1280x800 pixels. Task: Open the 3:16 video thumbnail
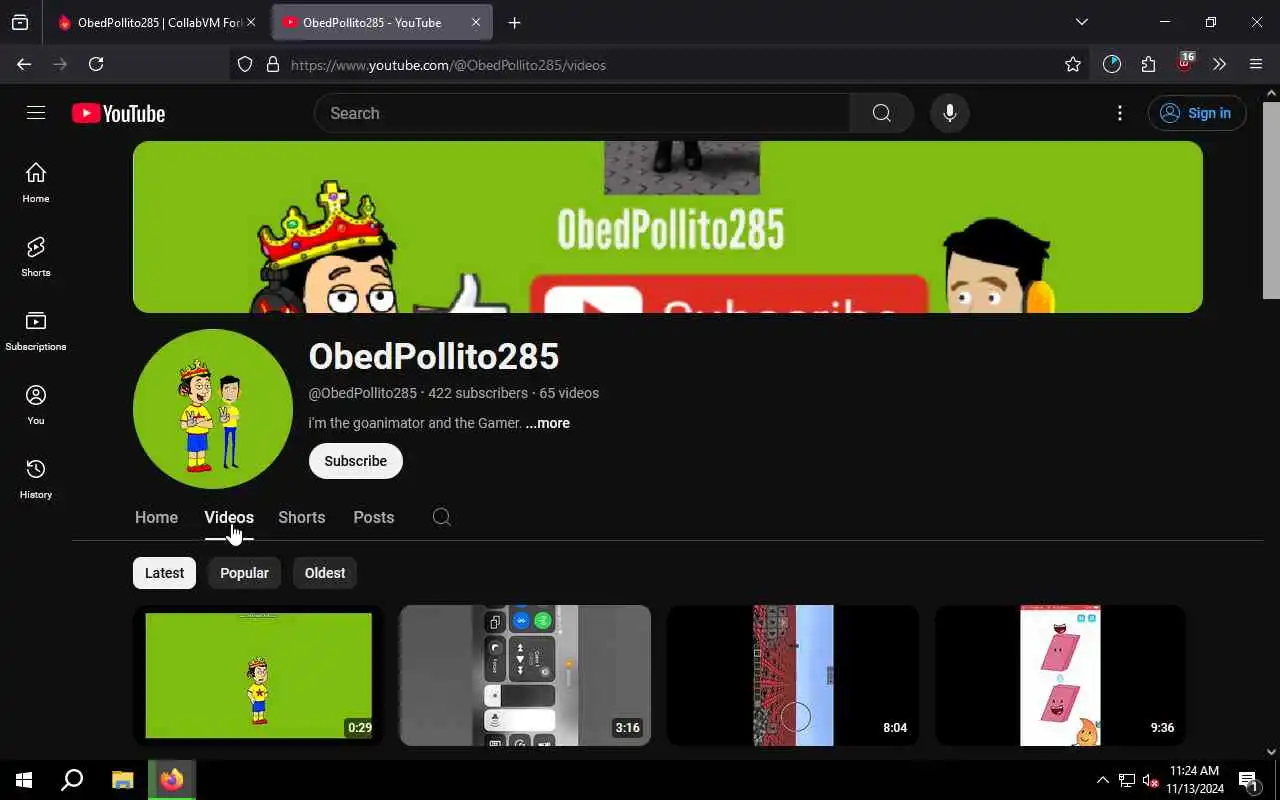pos(525,675)
